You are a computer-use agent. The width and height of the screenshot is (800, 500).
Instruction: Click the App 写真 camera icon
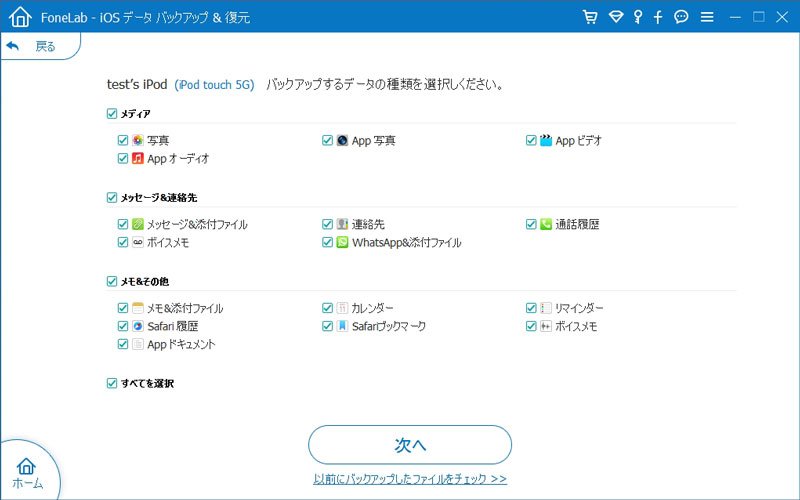click(x=342, y=140)
